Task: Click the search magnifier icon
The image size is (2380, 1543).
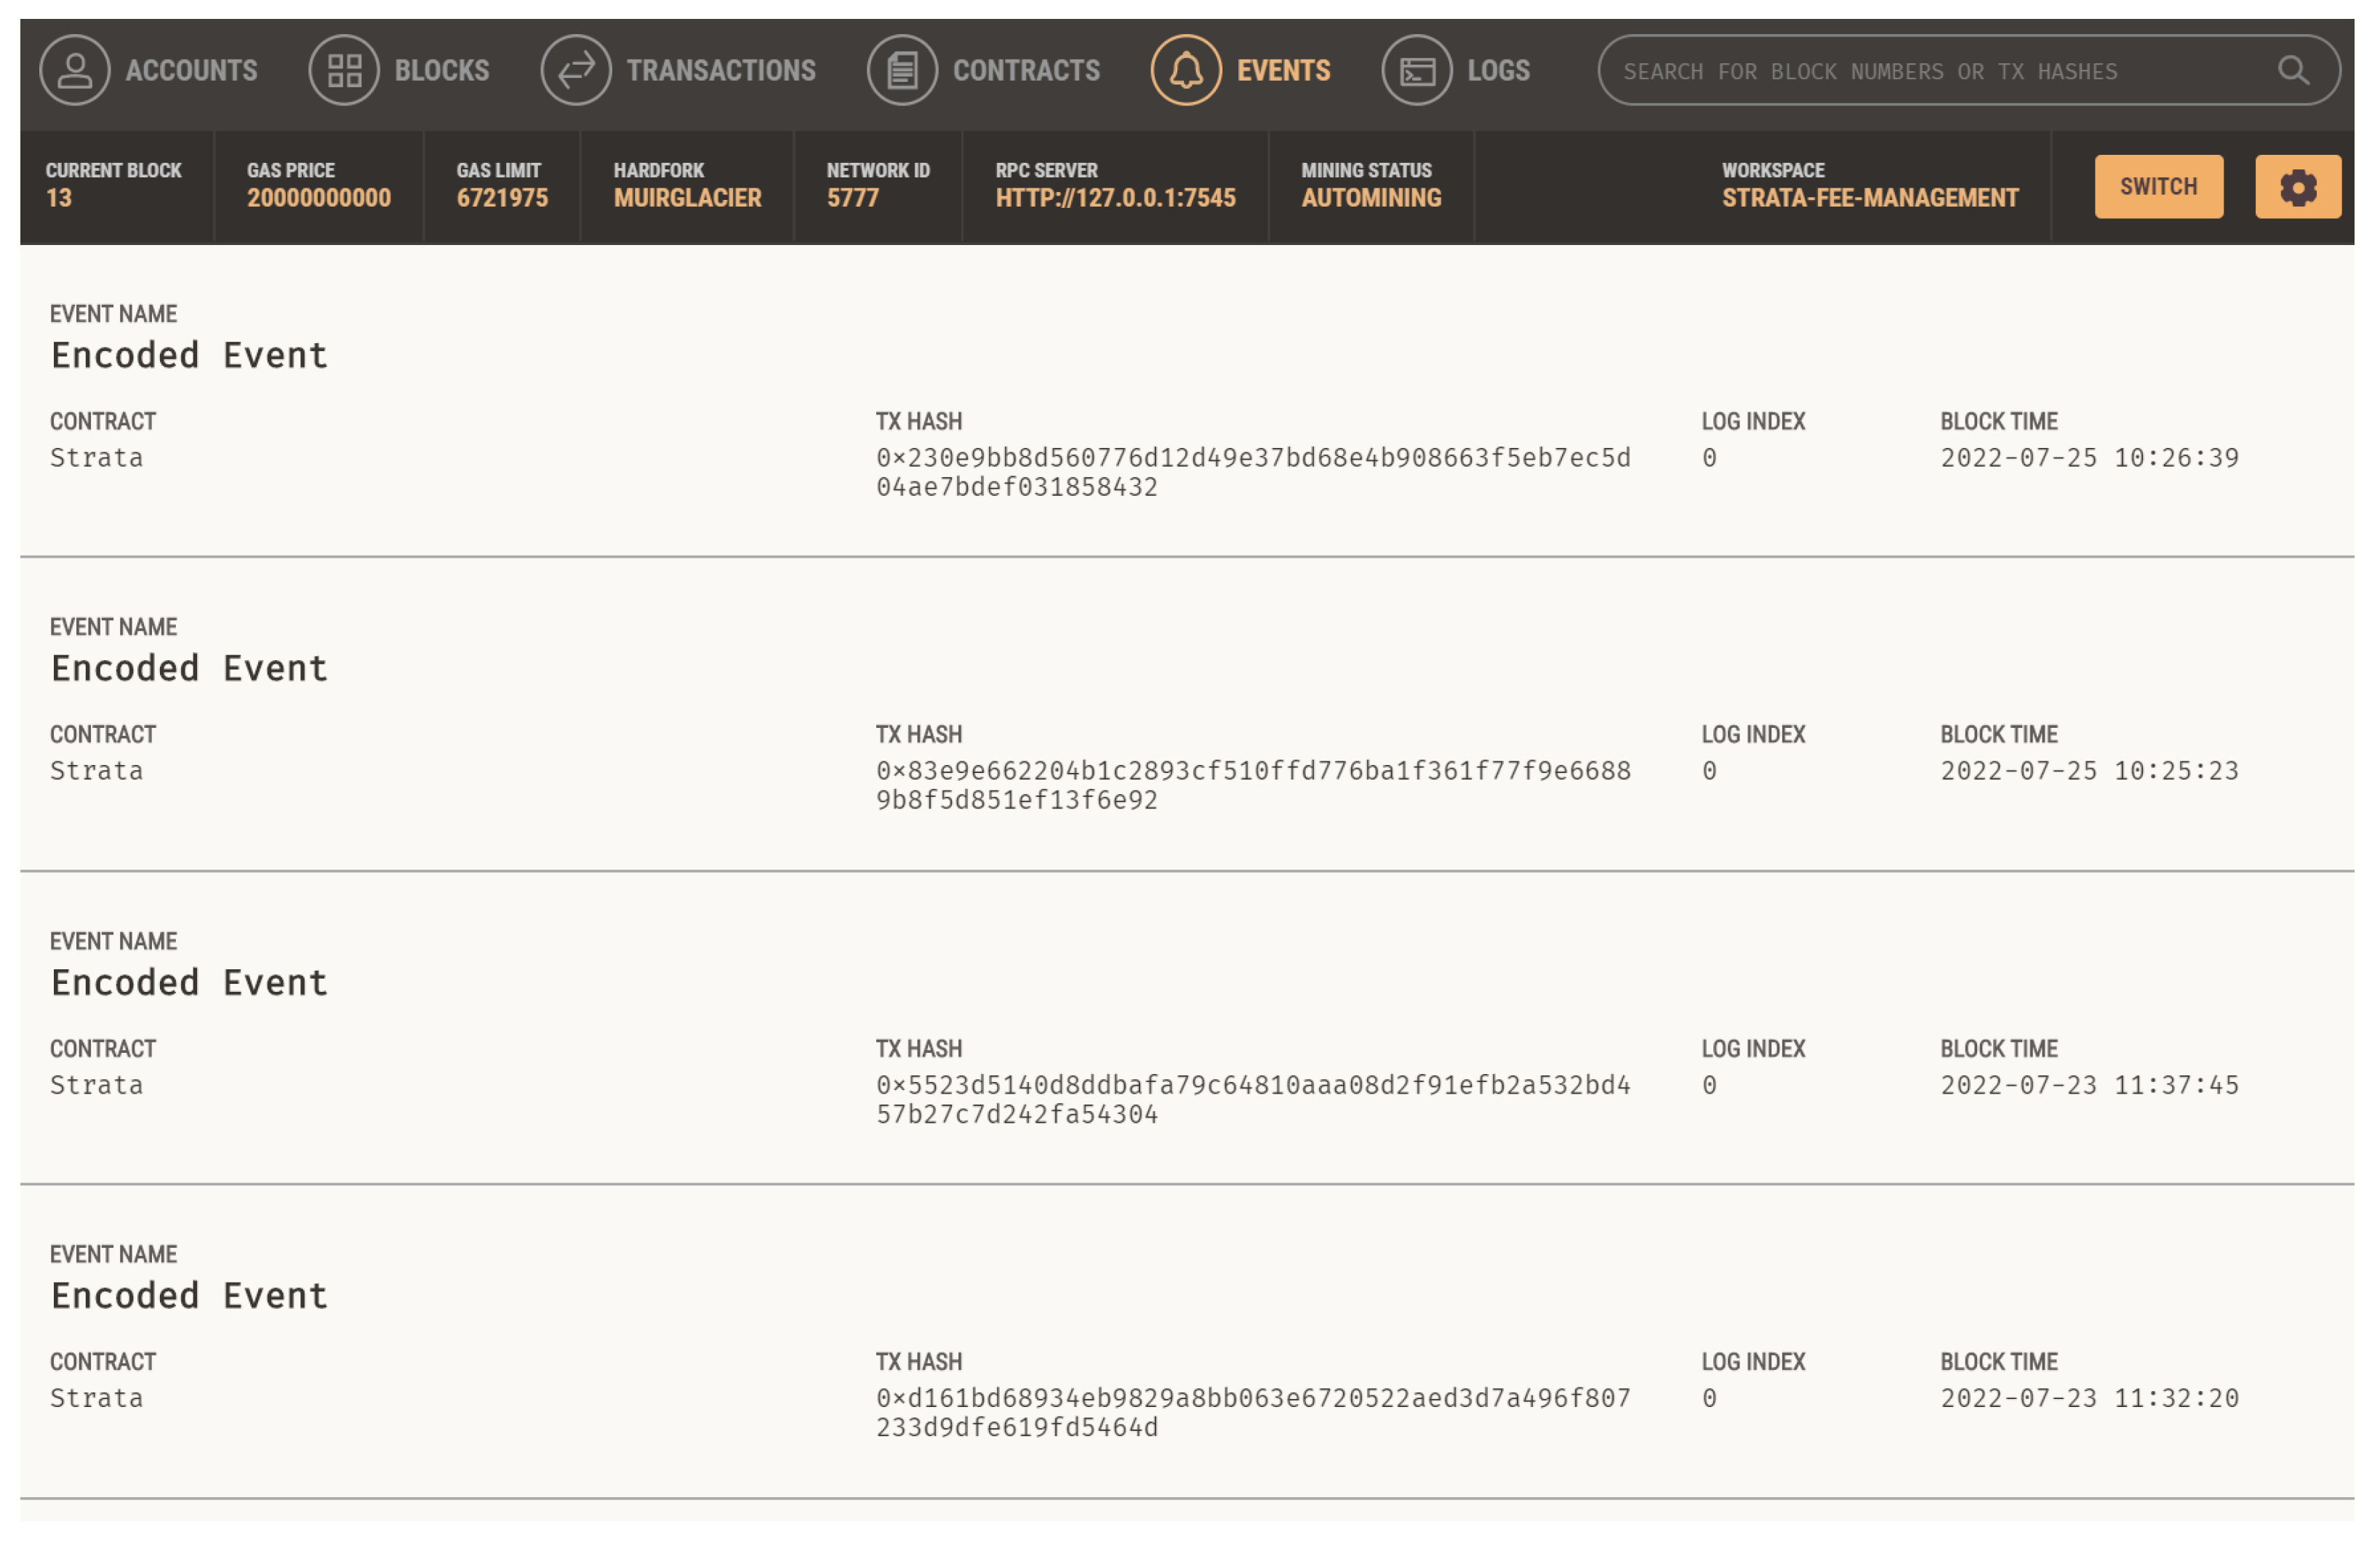Action: [x=2293, y=70]
